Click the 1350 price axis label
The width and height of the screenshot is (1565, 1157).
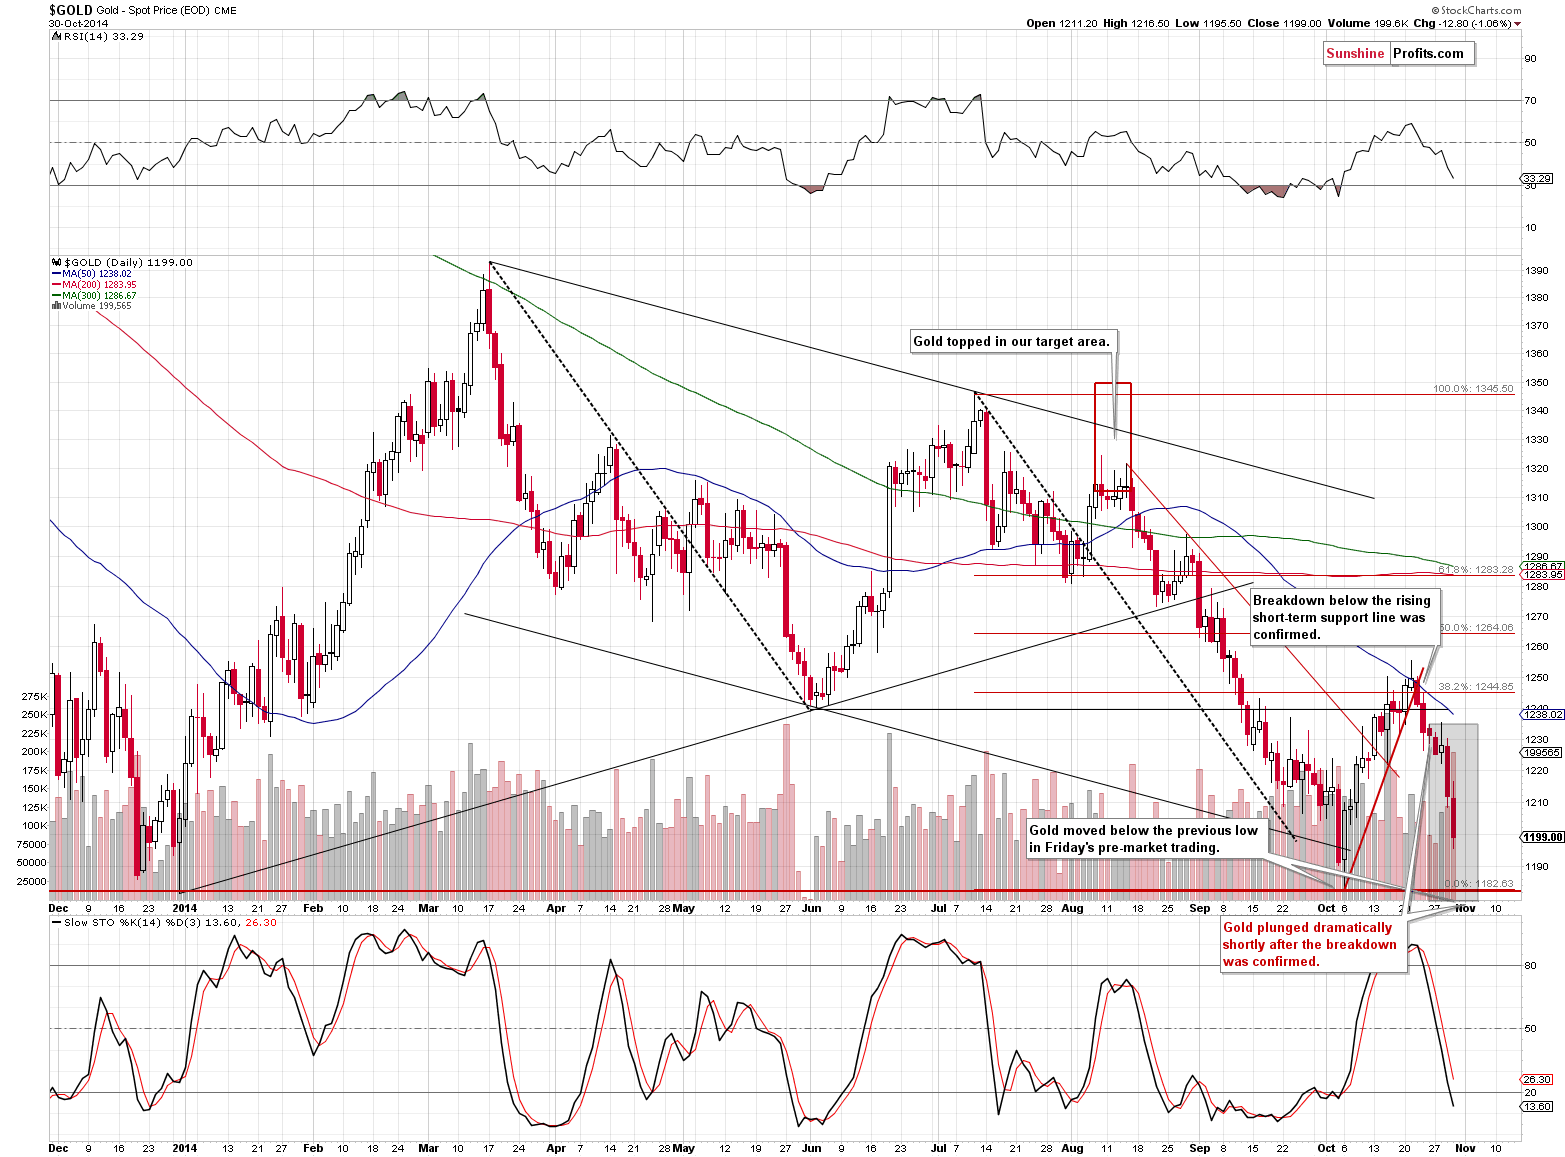coord(1536,382)
